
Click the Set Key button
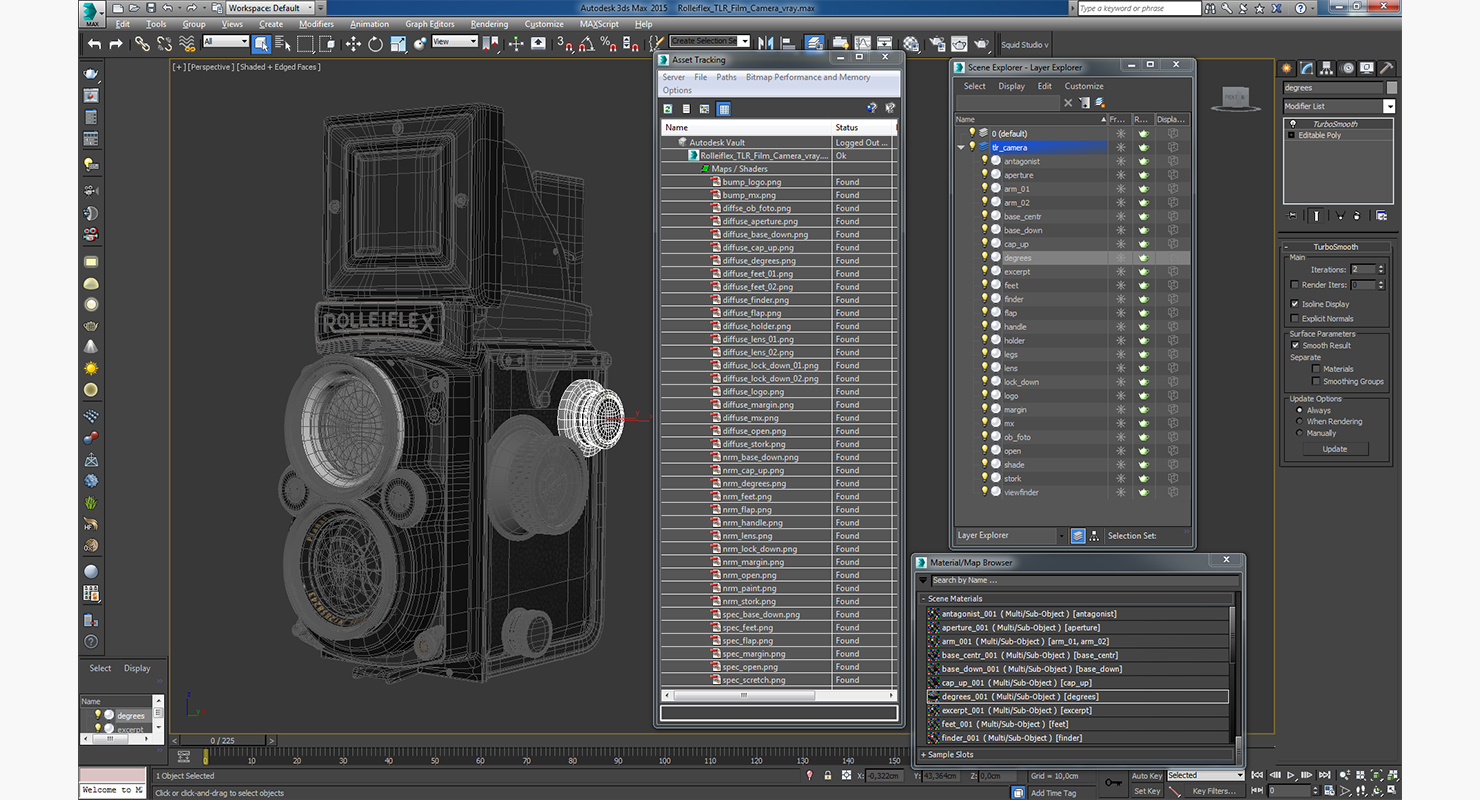pyautogui.click(x=1147, y=791)
